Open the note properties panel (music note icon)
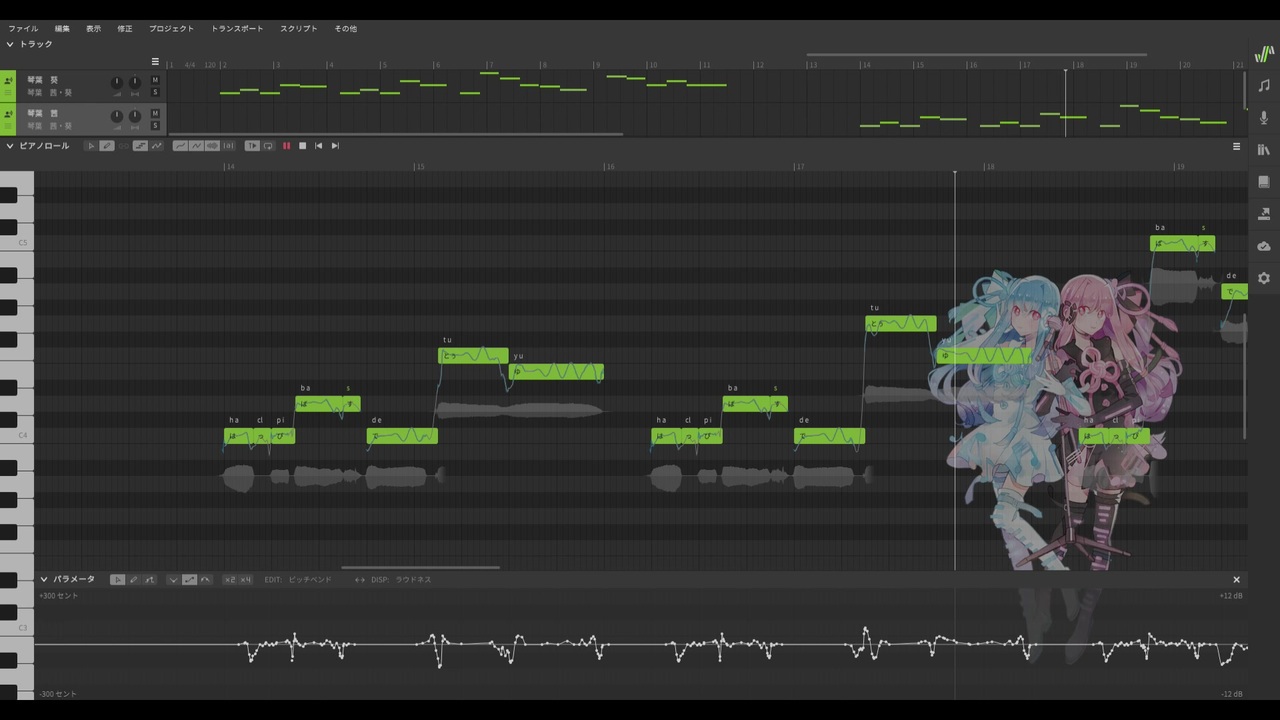Viewport: 1280px width, 720px height. click(x=1264, y=86)
